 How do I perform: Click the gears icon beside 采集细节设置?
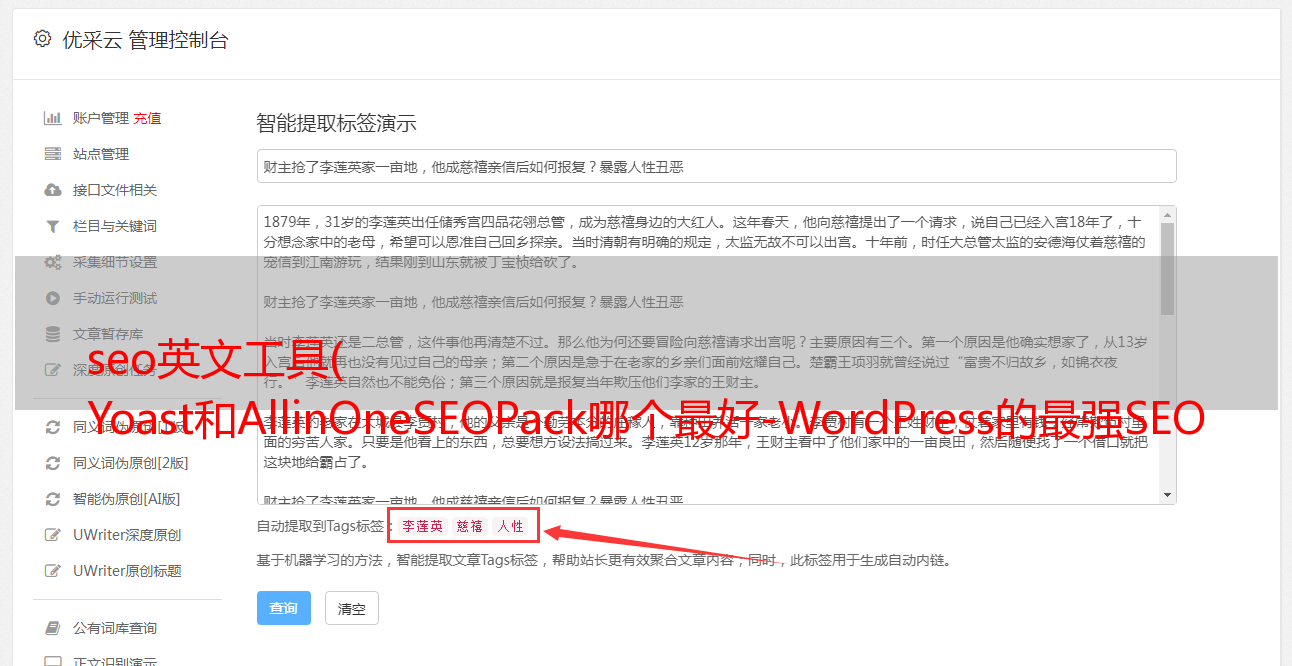[x=53, y=262]
